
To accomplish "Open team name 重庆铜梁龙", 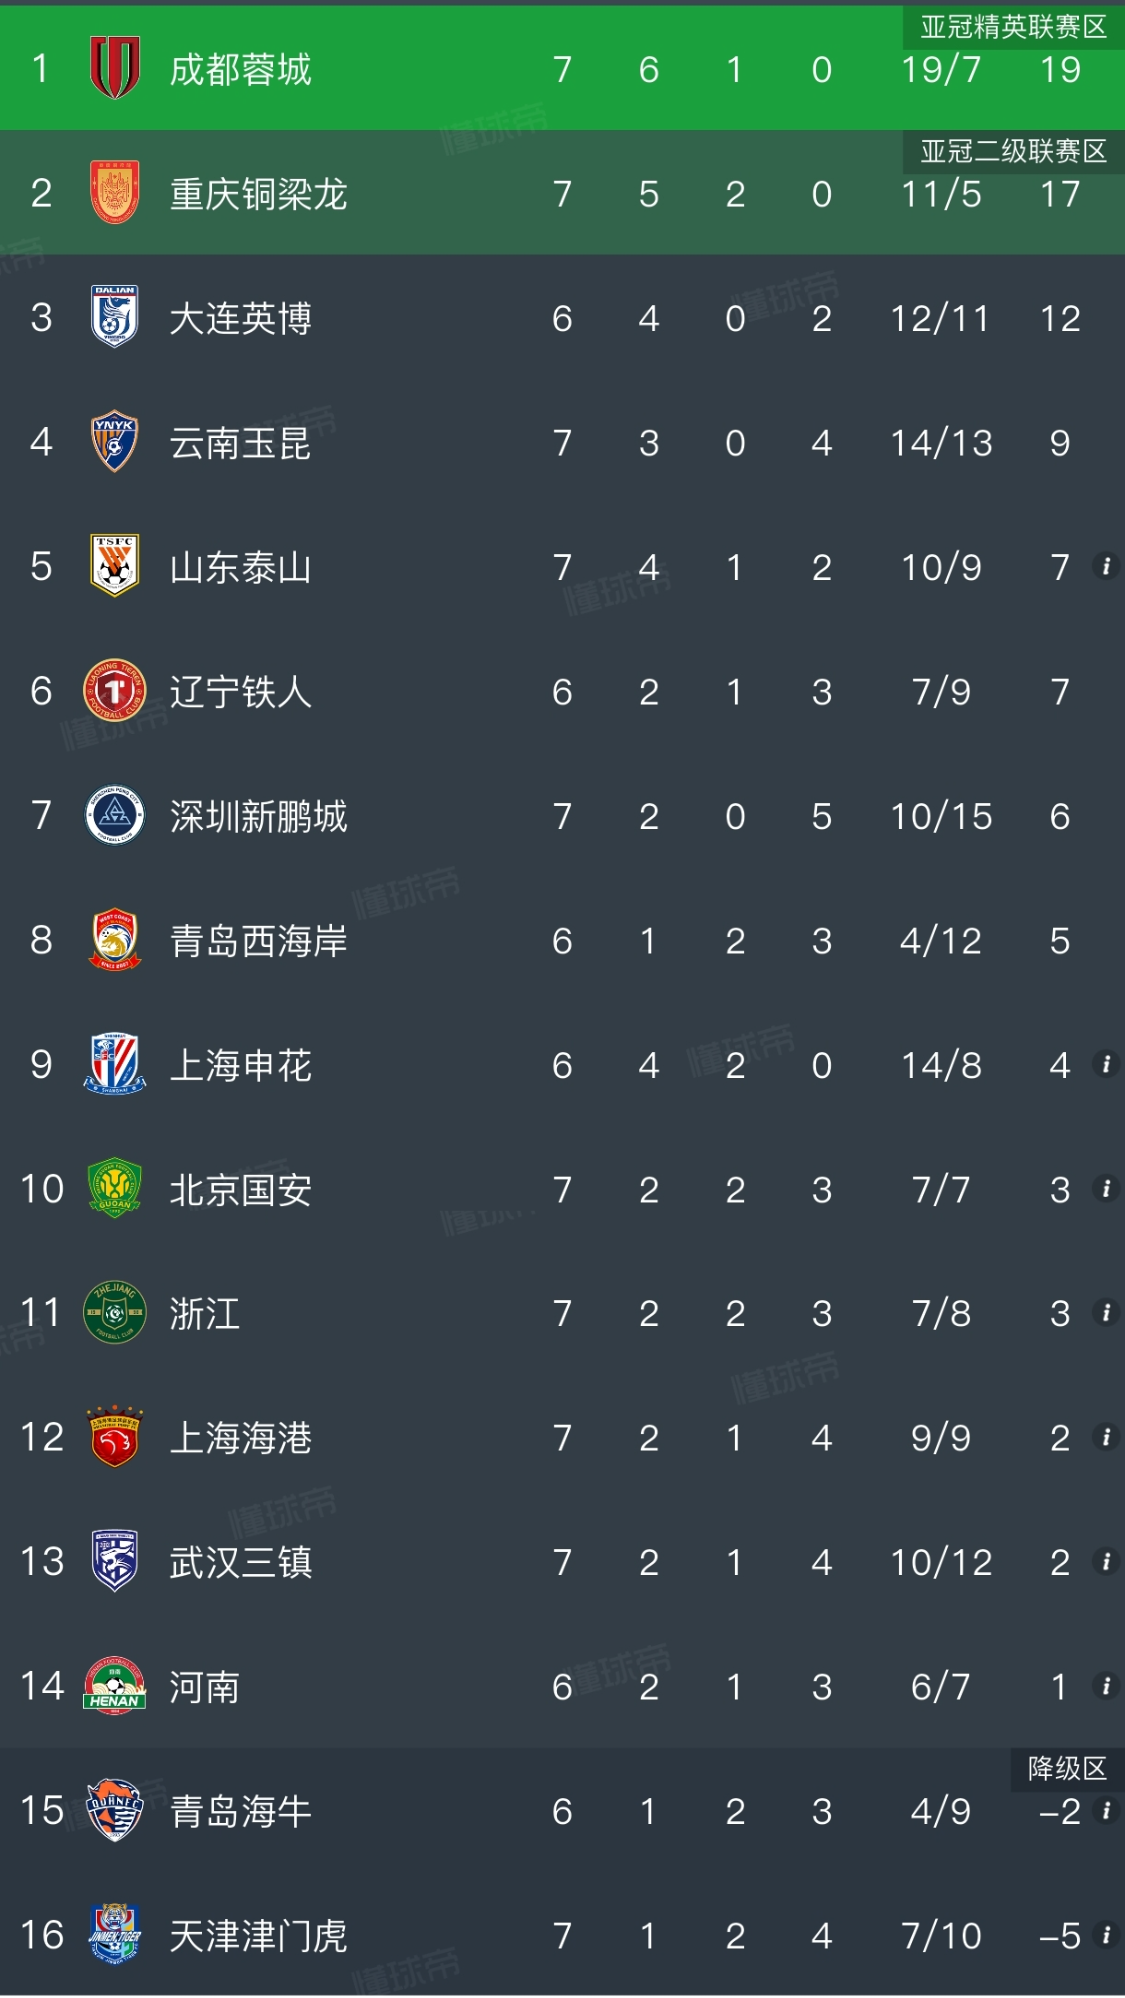I will click(258, 194).
